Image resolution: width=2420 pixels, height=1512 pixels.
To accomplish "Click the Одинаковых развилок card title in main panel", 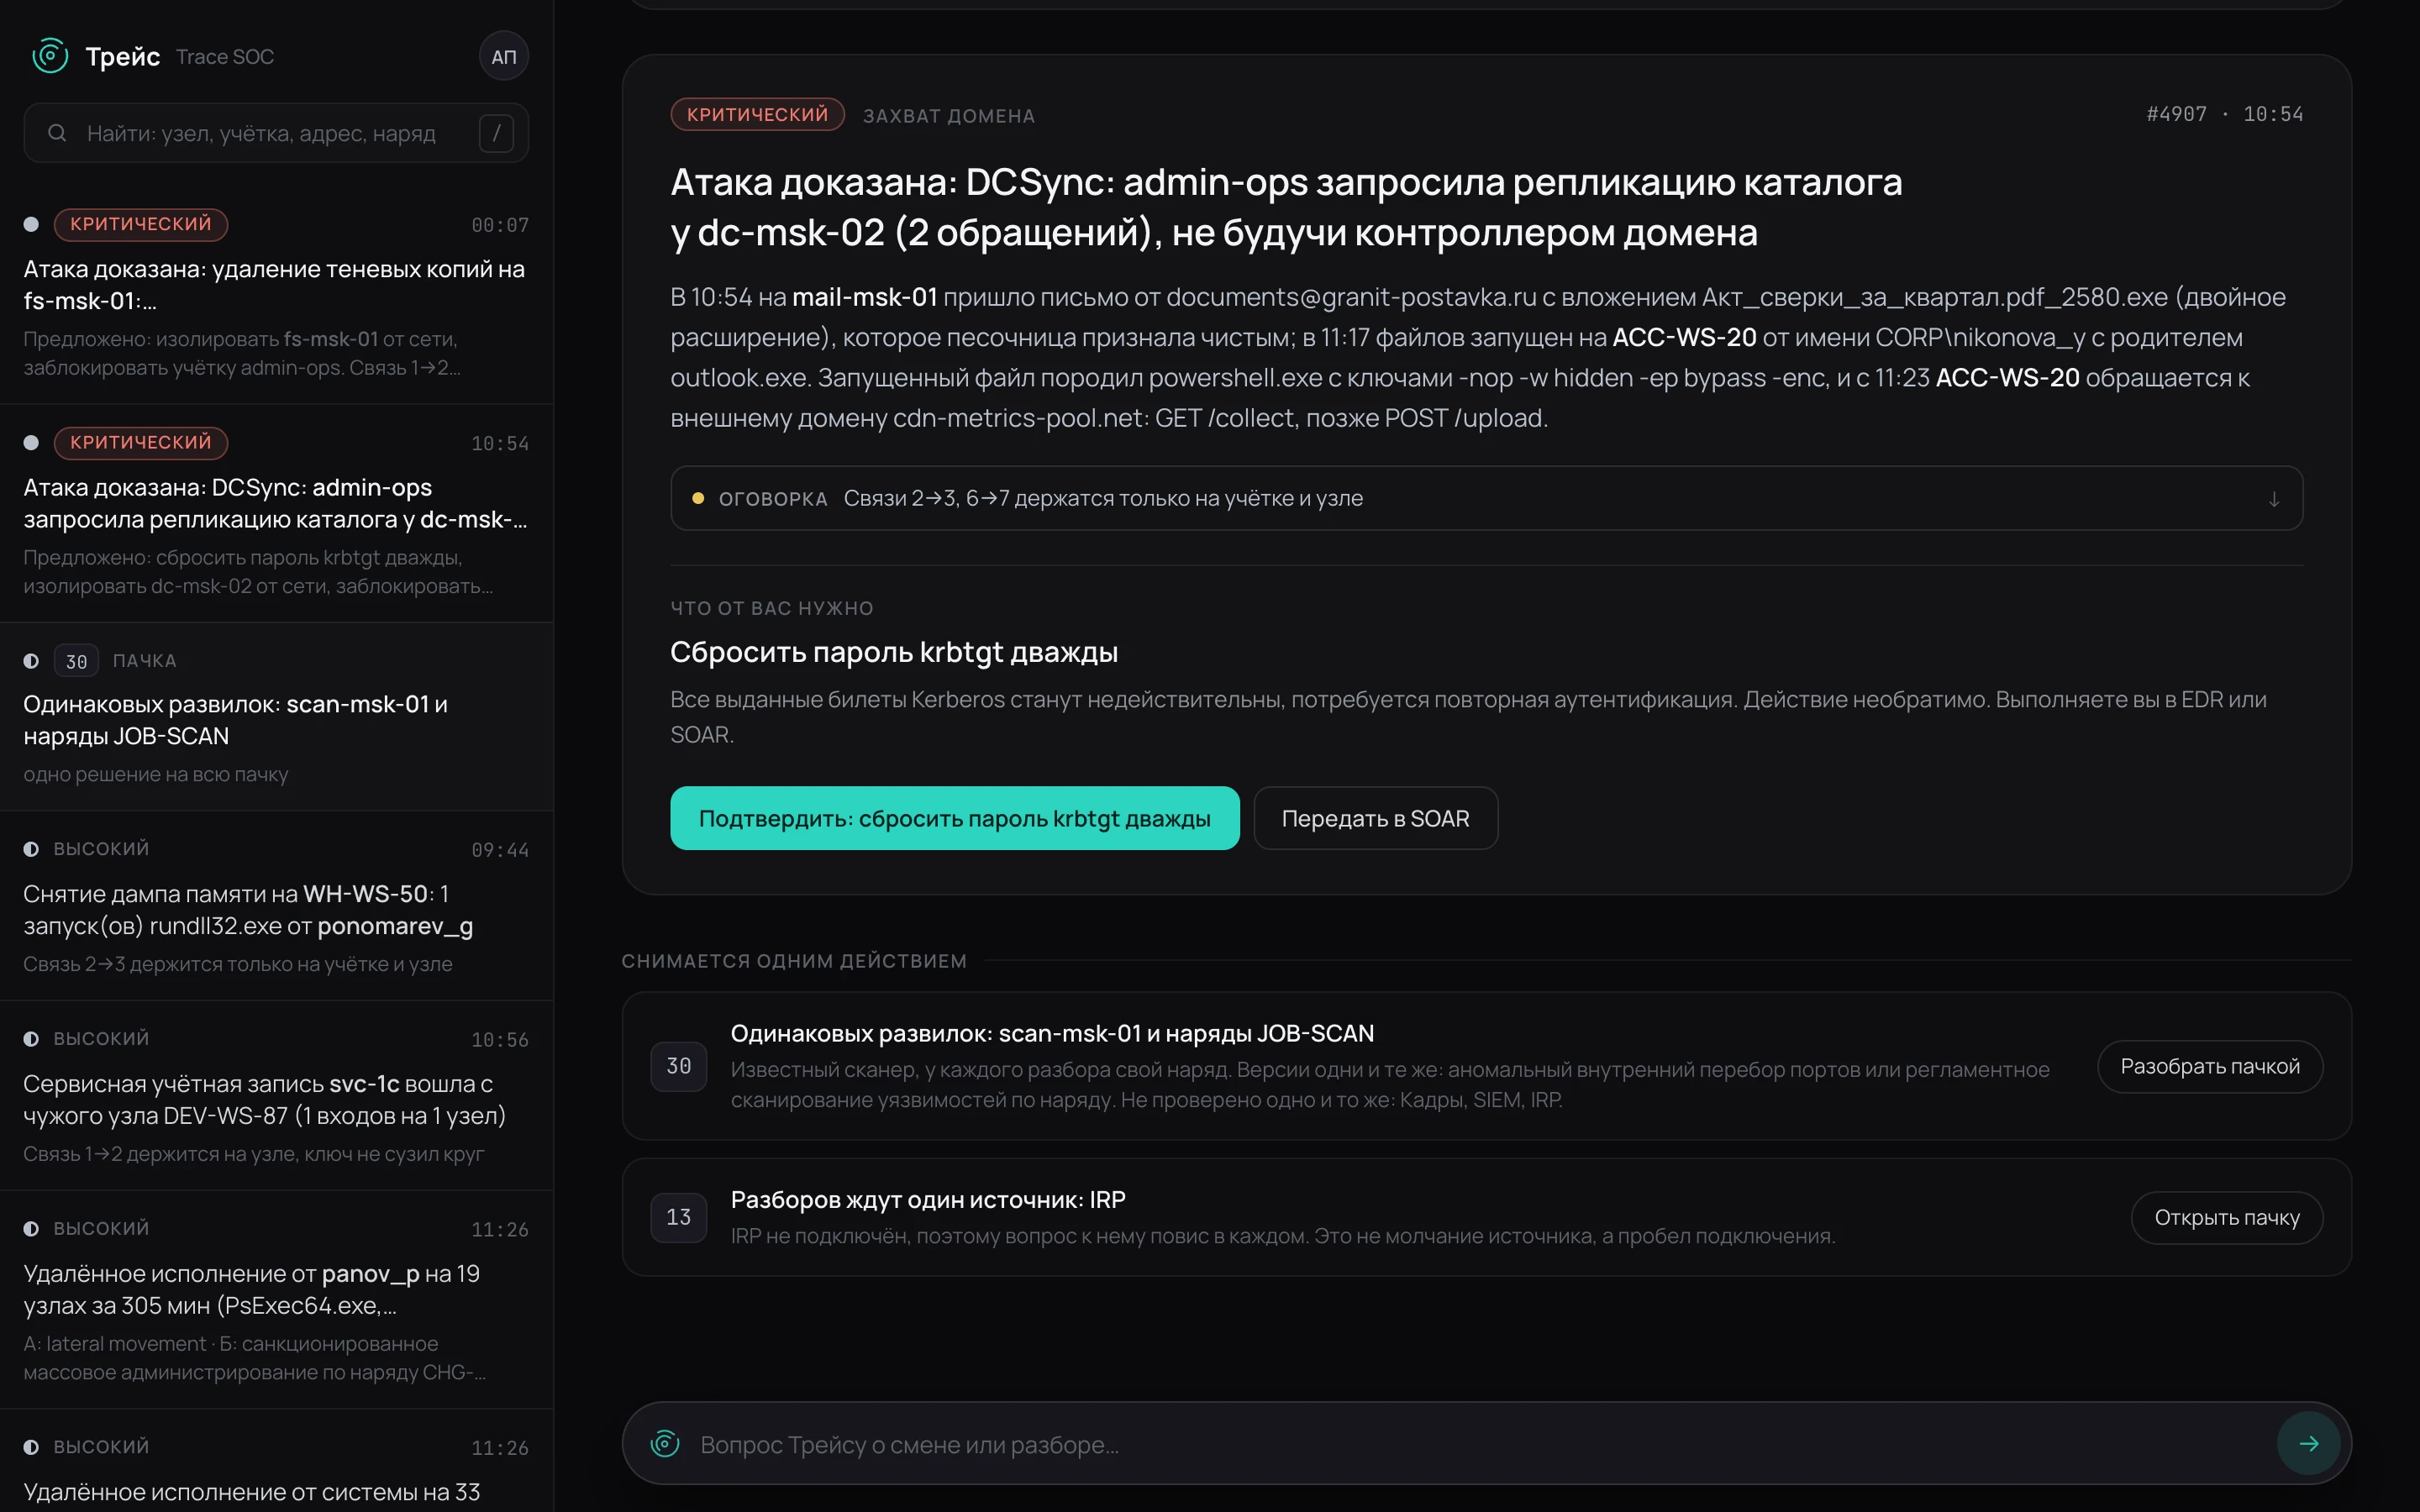I will coord(1052,1033).
